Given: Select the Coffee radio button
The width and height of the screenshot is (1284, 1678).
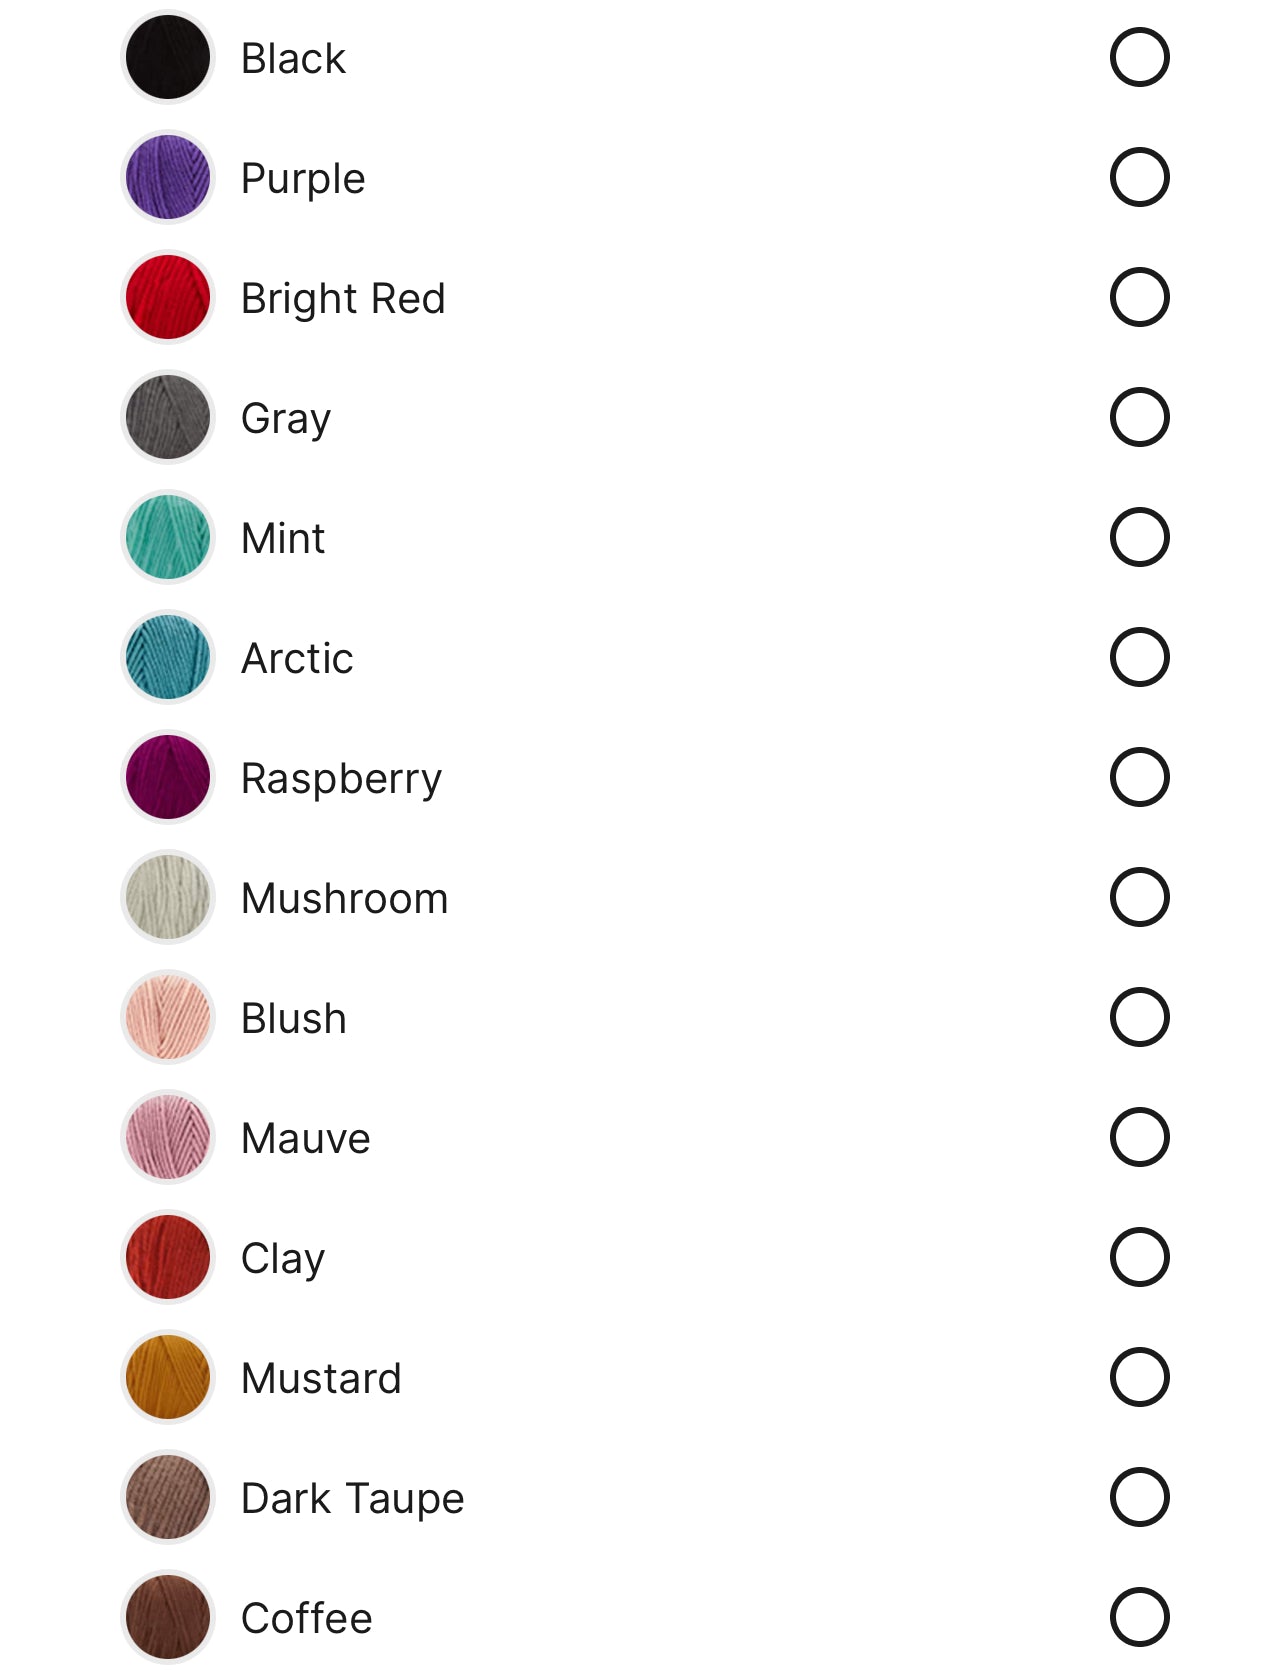Looking at the screenshot, I should point(1139,1617).
